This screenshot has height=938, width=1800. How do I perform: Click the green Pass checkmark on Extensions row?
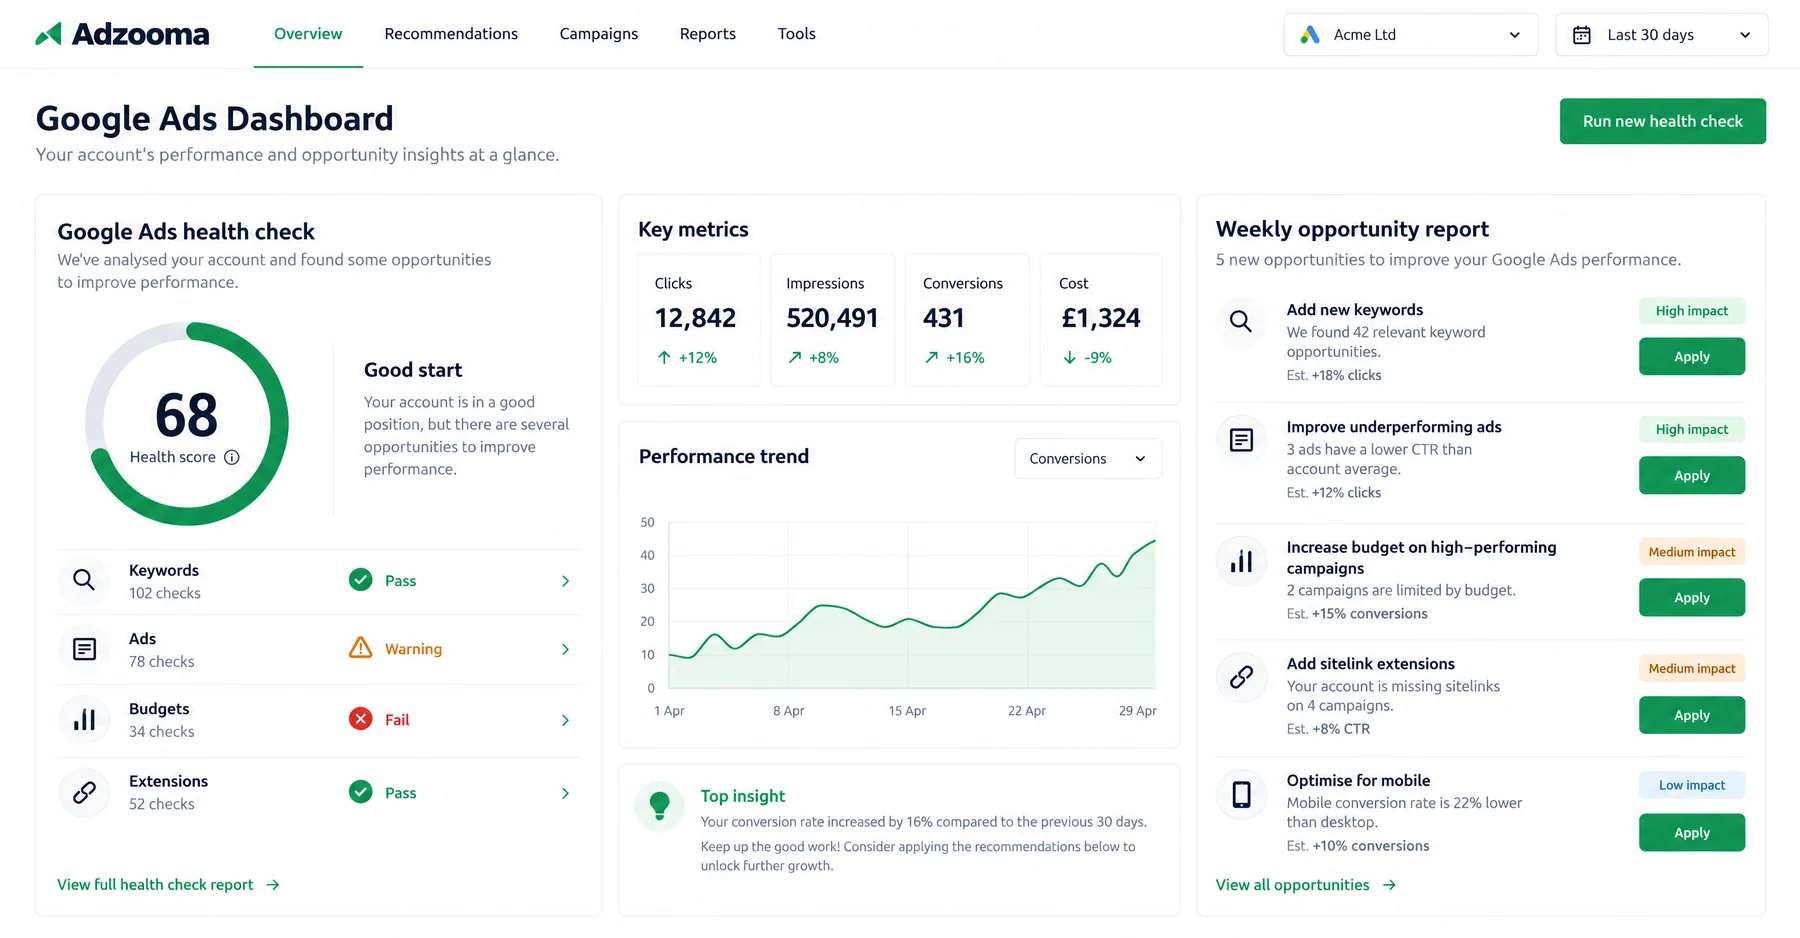click(x=361, y=792)
